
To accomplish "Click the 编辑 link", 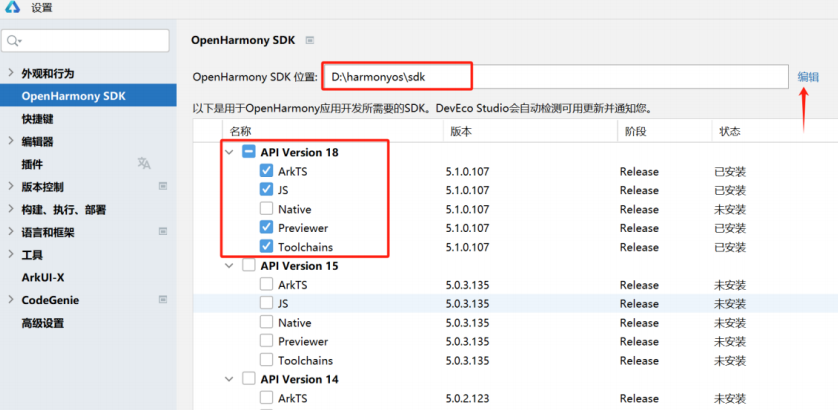I will pyautogui.click(x=808, y=76).
